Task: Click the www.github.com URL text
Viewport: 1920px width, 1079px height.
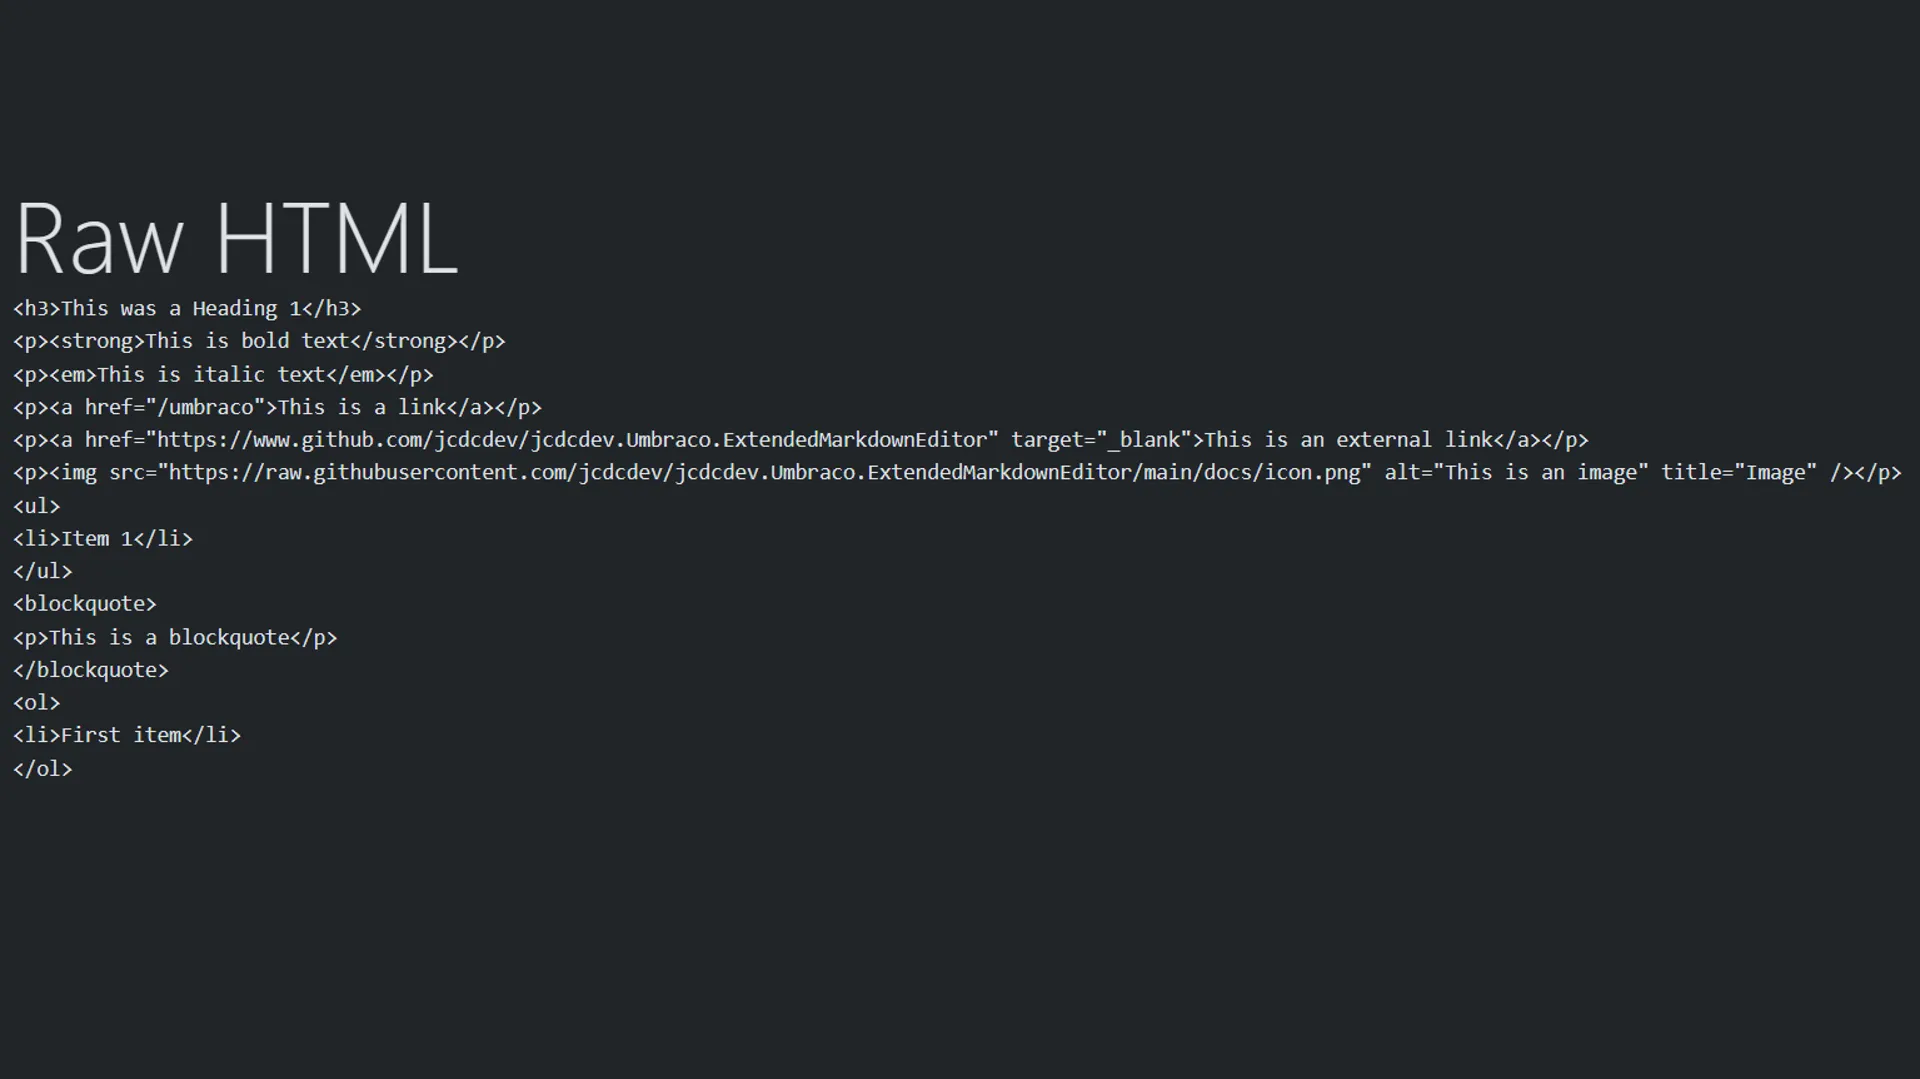Action: (577, 440)
